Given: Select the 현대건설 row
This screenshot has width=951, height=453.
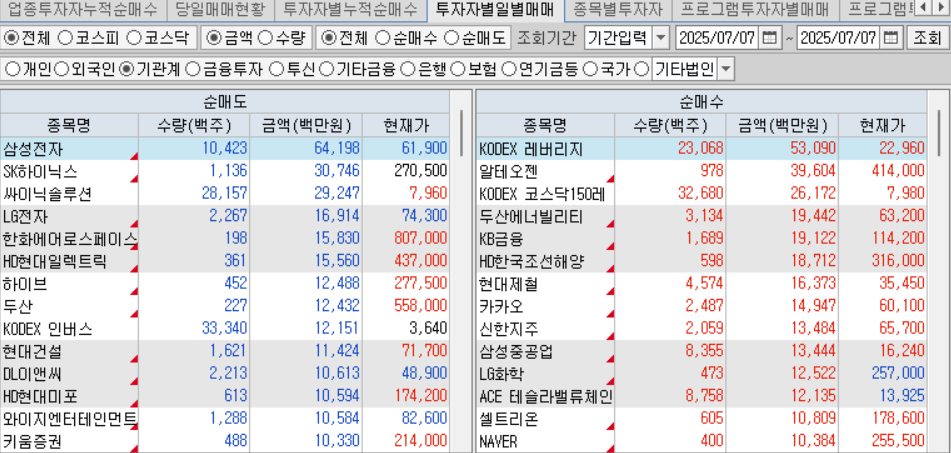Looking at the screenshot, I should point(224,352).
